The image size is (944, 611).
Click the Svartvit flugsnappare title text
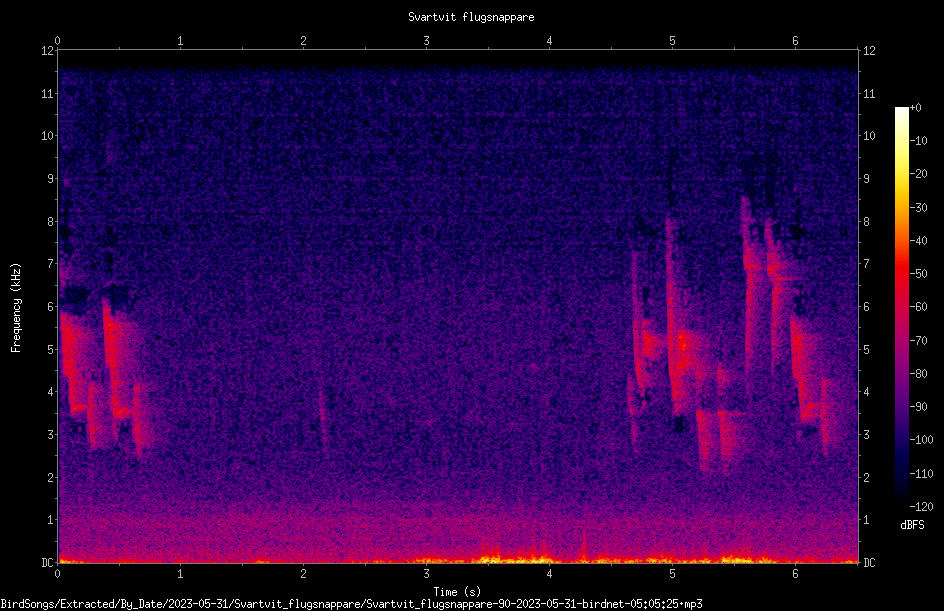click(471, 17)
